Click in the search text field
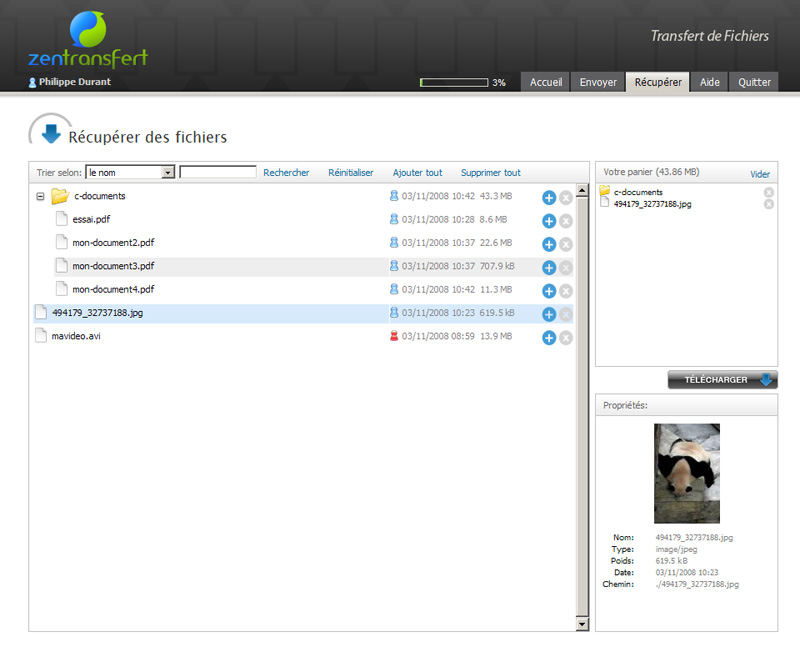This screenshot has width=800, height=667. [218, 172]
